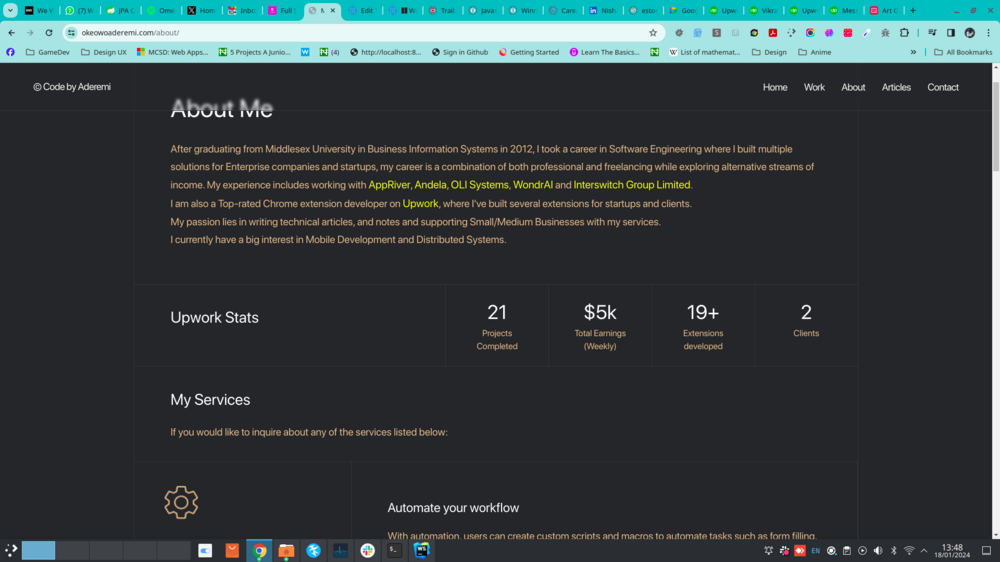Click the system monitor taskbar icon

[x=341, y=550]
